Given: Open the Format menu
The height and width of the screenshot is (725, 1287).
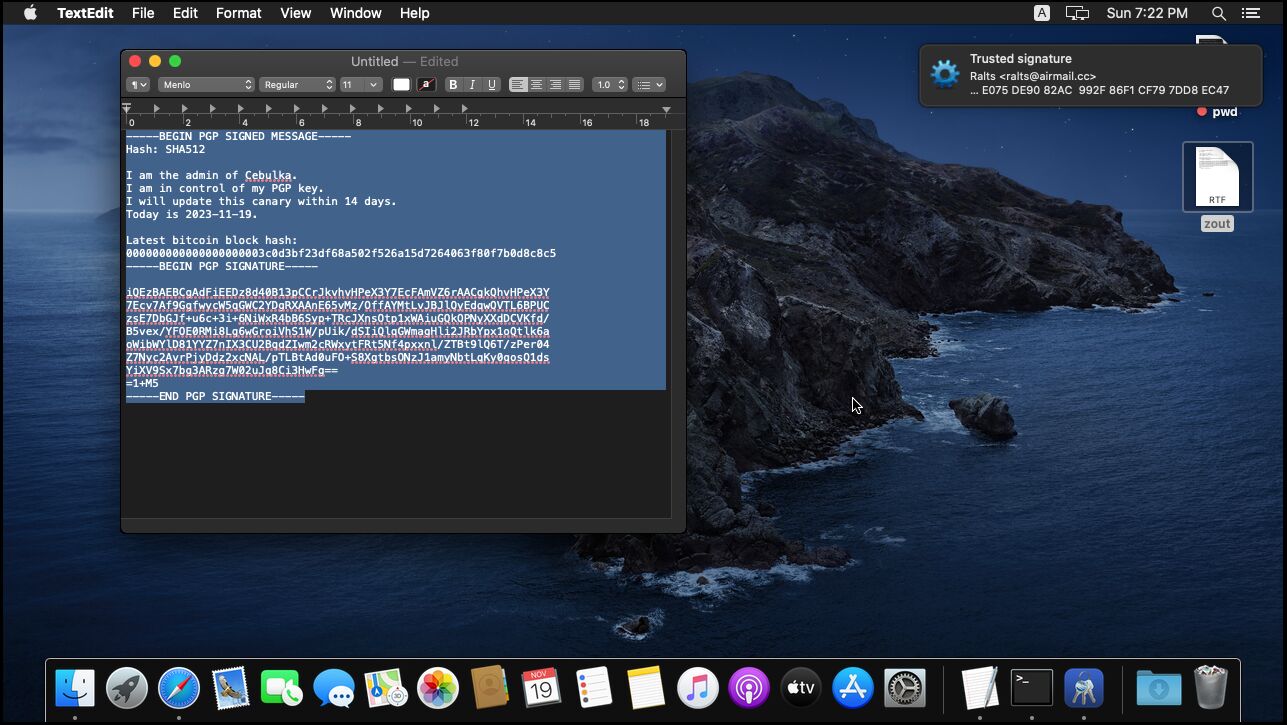Looking at the screenshot, I should 238,13.
